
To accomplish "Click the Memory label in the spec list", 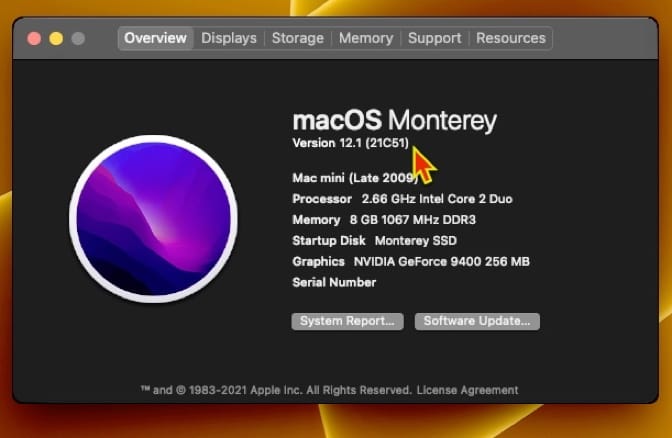I will [x=316, y=220].
